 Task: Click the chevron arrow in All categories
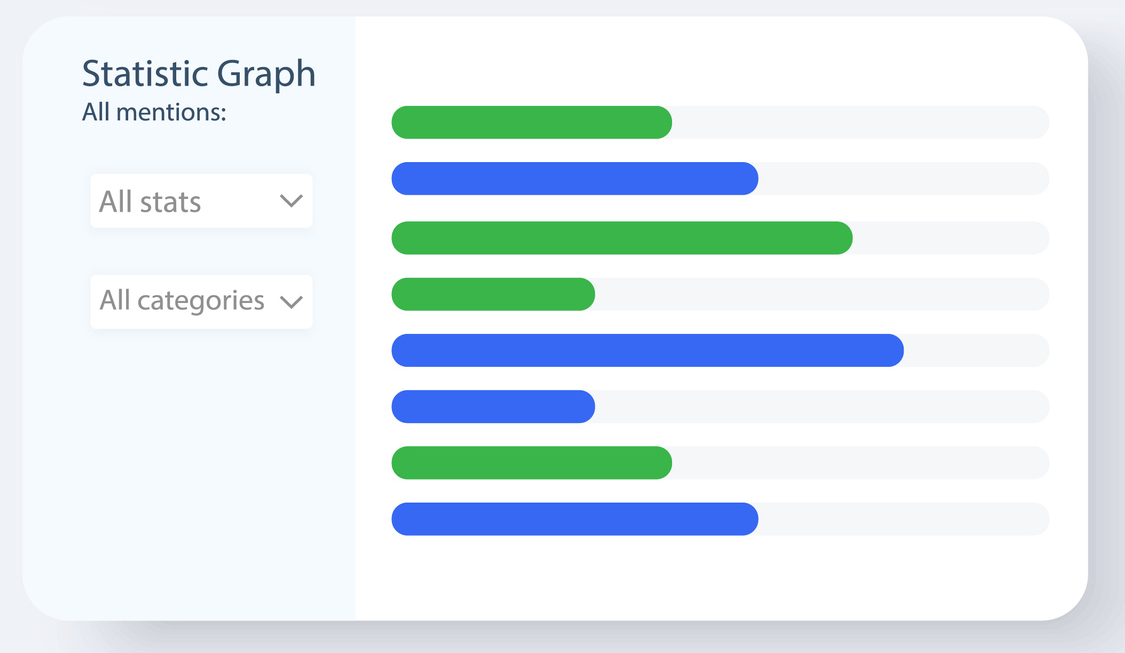pos(291,302)
